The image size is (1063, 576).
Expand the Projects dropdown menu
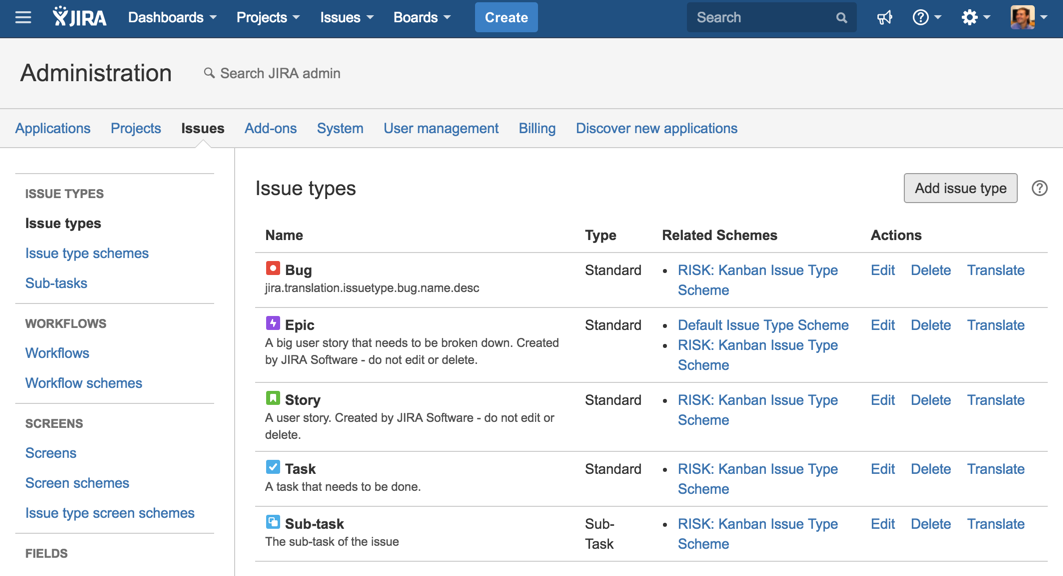(x=267, y=18)
